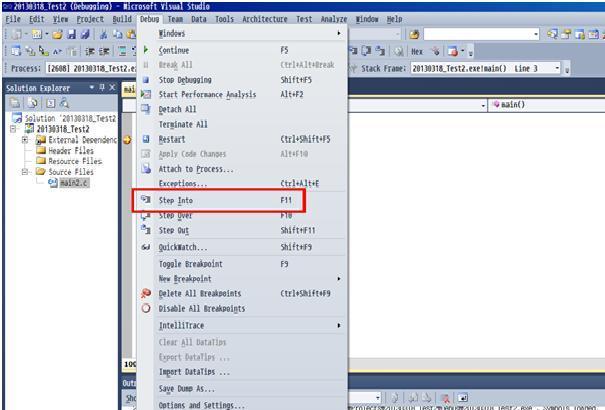Choose Toggle Breakpoint
The width and height of the screenshot is (605, 410).
(243, 264)
